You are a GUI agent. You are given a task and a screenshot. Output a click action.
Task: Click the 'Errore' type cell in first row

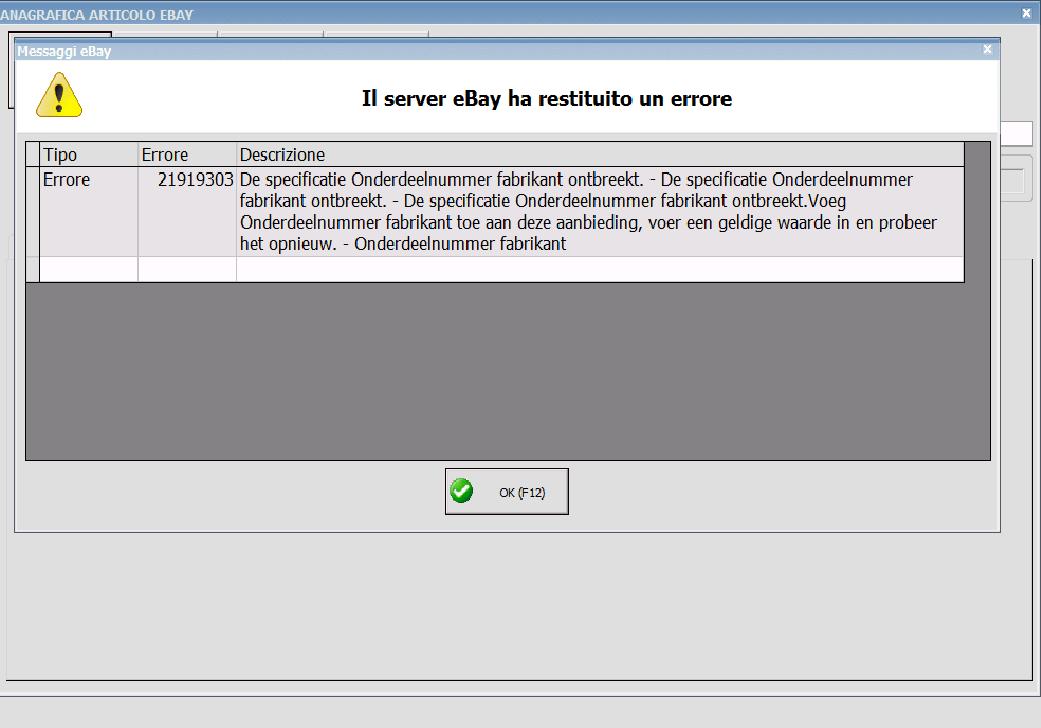[88, 212]
